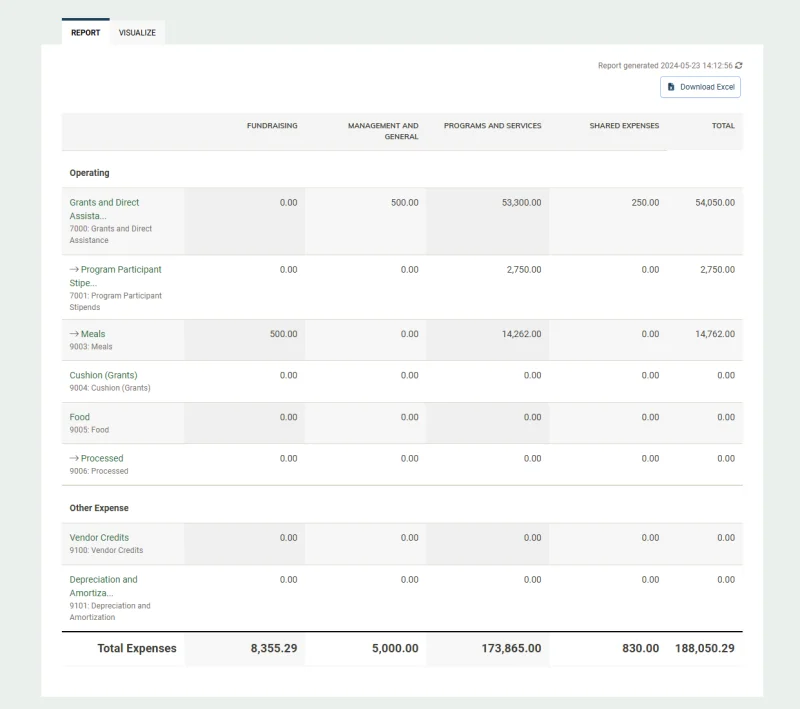This screenshot has width=800, height=709.
Task: Select the 5,000.00 management total
Action: point(395,648)
